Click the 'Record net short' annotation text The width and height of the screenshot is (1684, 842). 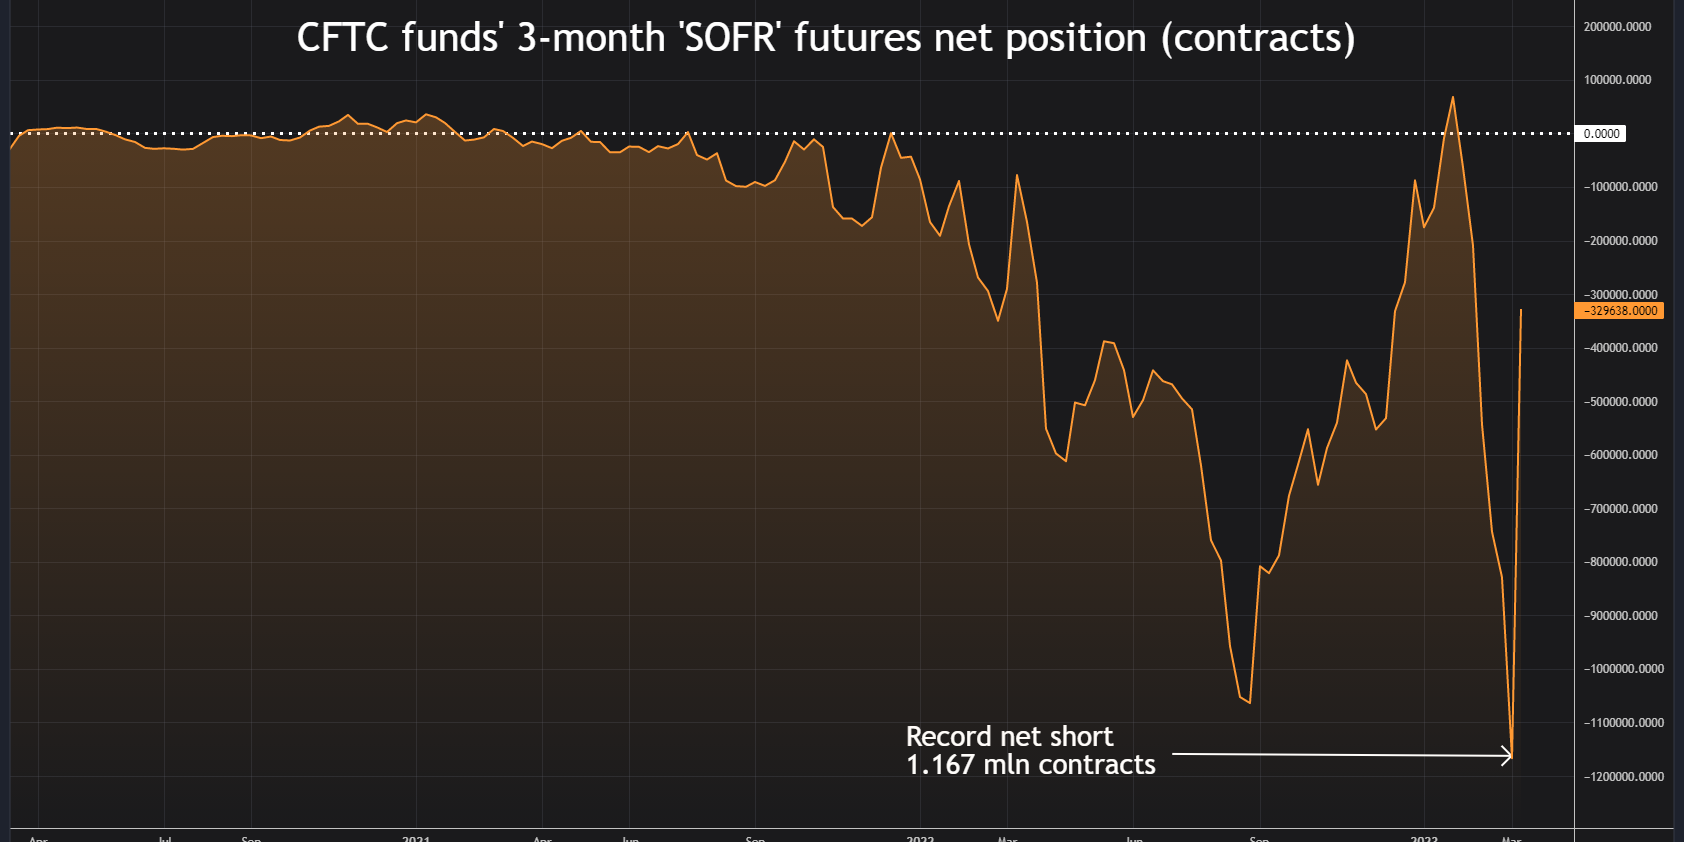1009,737
